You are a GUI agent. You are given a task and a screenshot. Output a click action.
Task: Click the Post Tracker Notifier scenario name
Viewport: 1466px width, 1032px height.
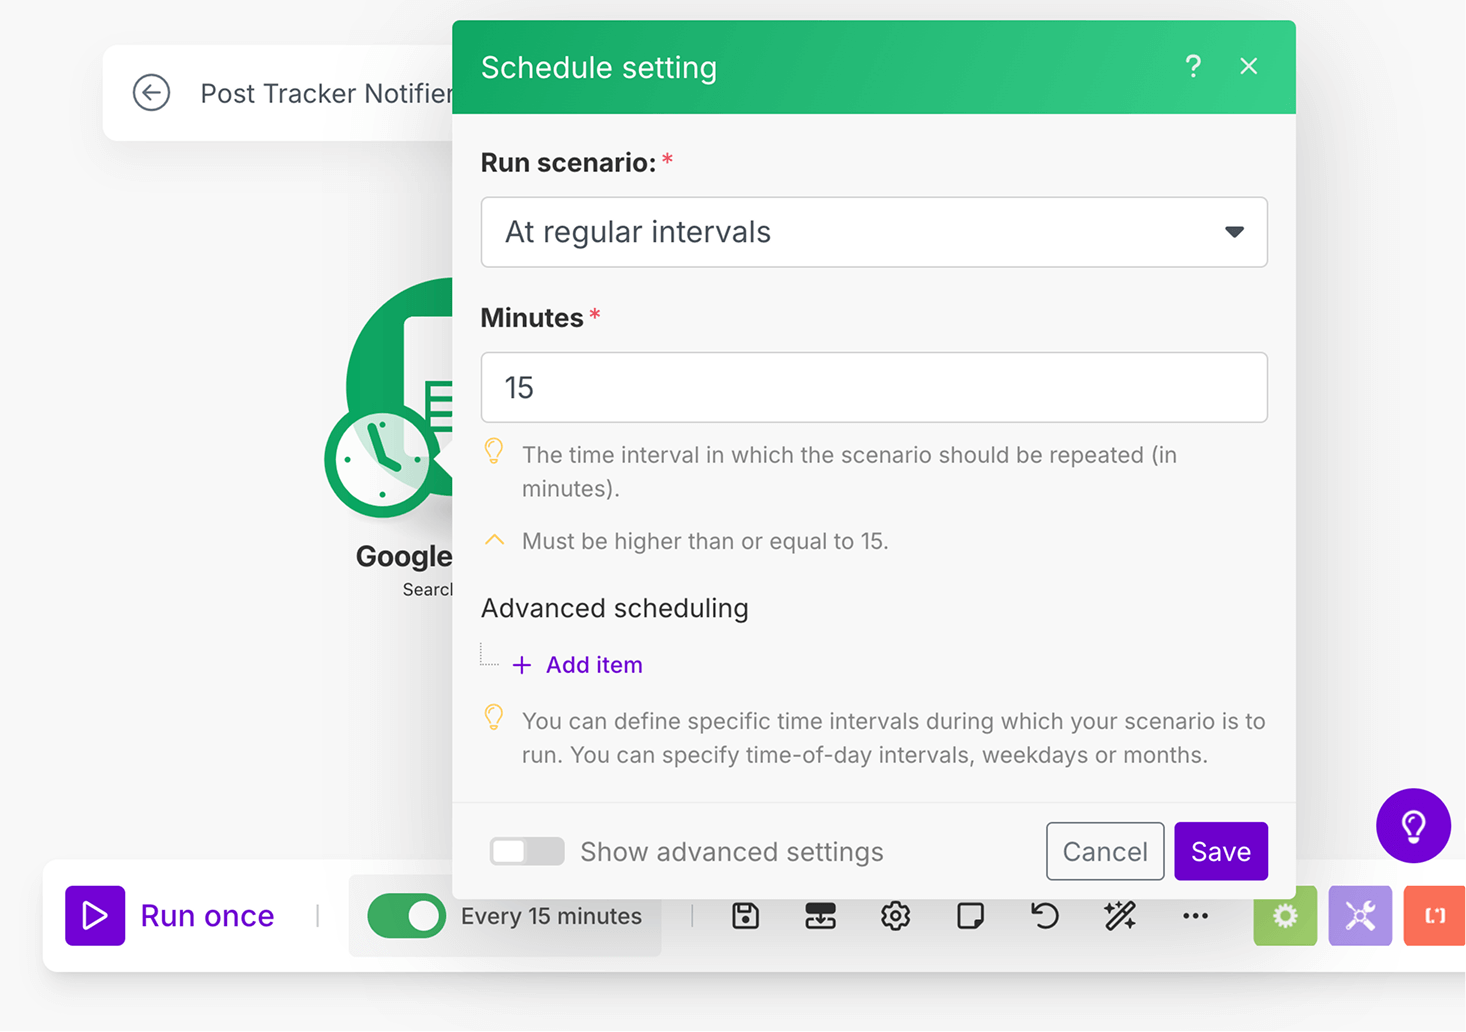pyautogui.click(x=326, y=93)
